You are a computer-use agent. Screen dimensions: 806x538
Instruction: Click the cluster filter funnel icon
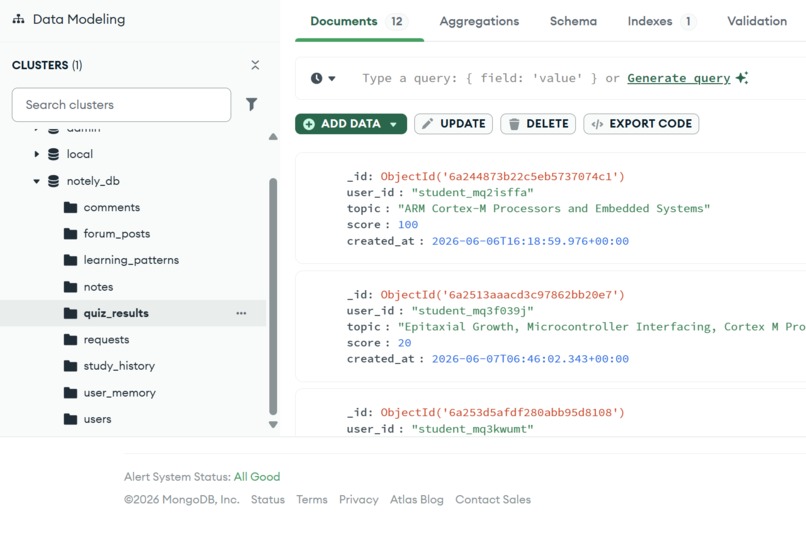click(251, 104)
